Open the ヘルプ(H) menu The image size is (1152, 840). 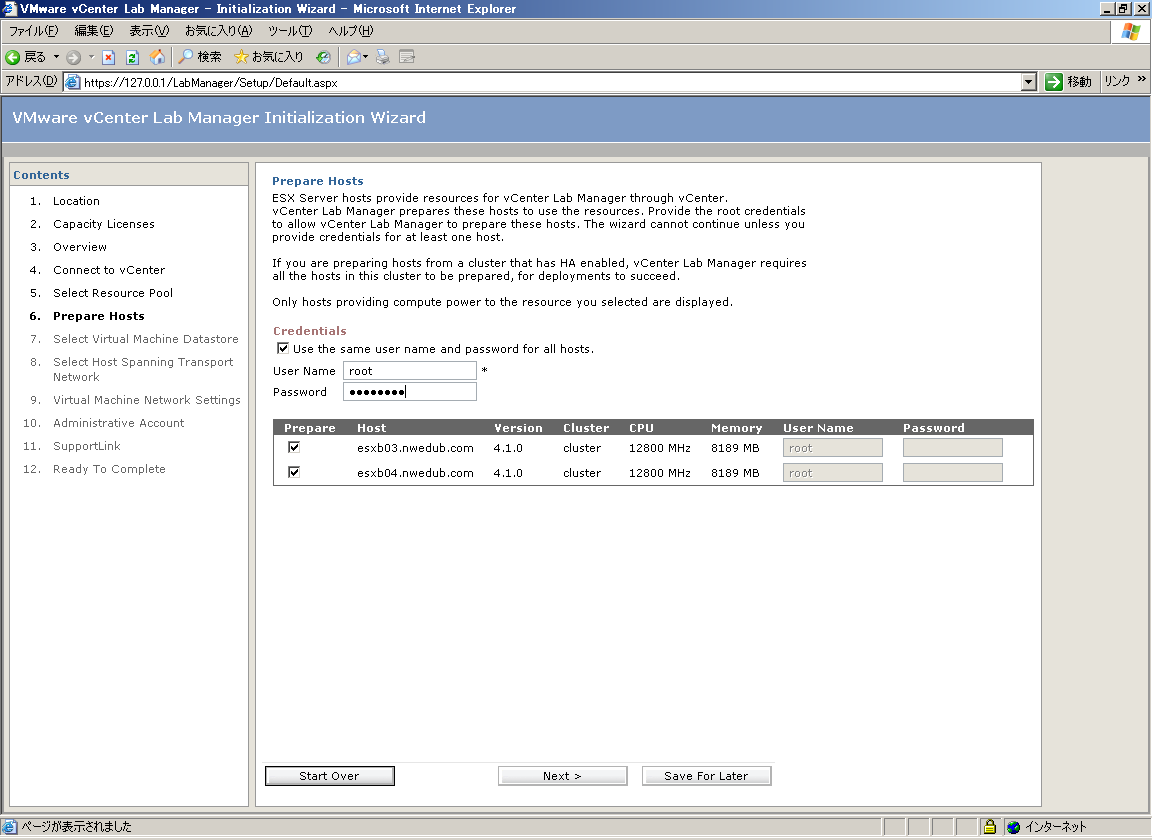pos(350,31)
